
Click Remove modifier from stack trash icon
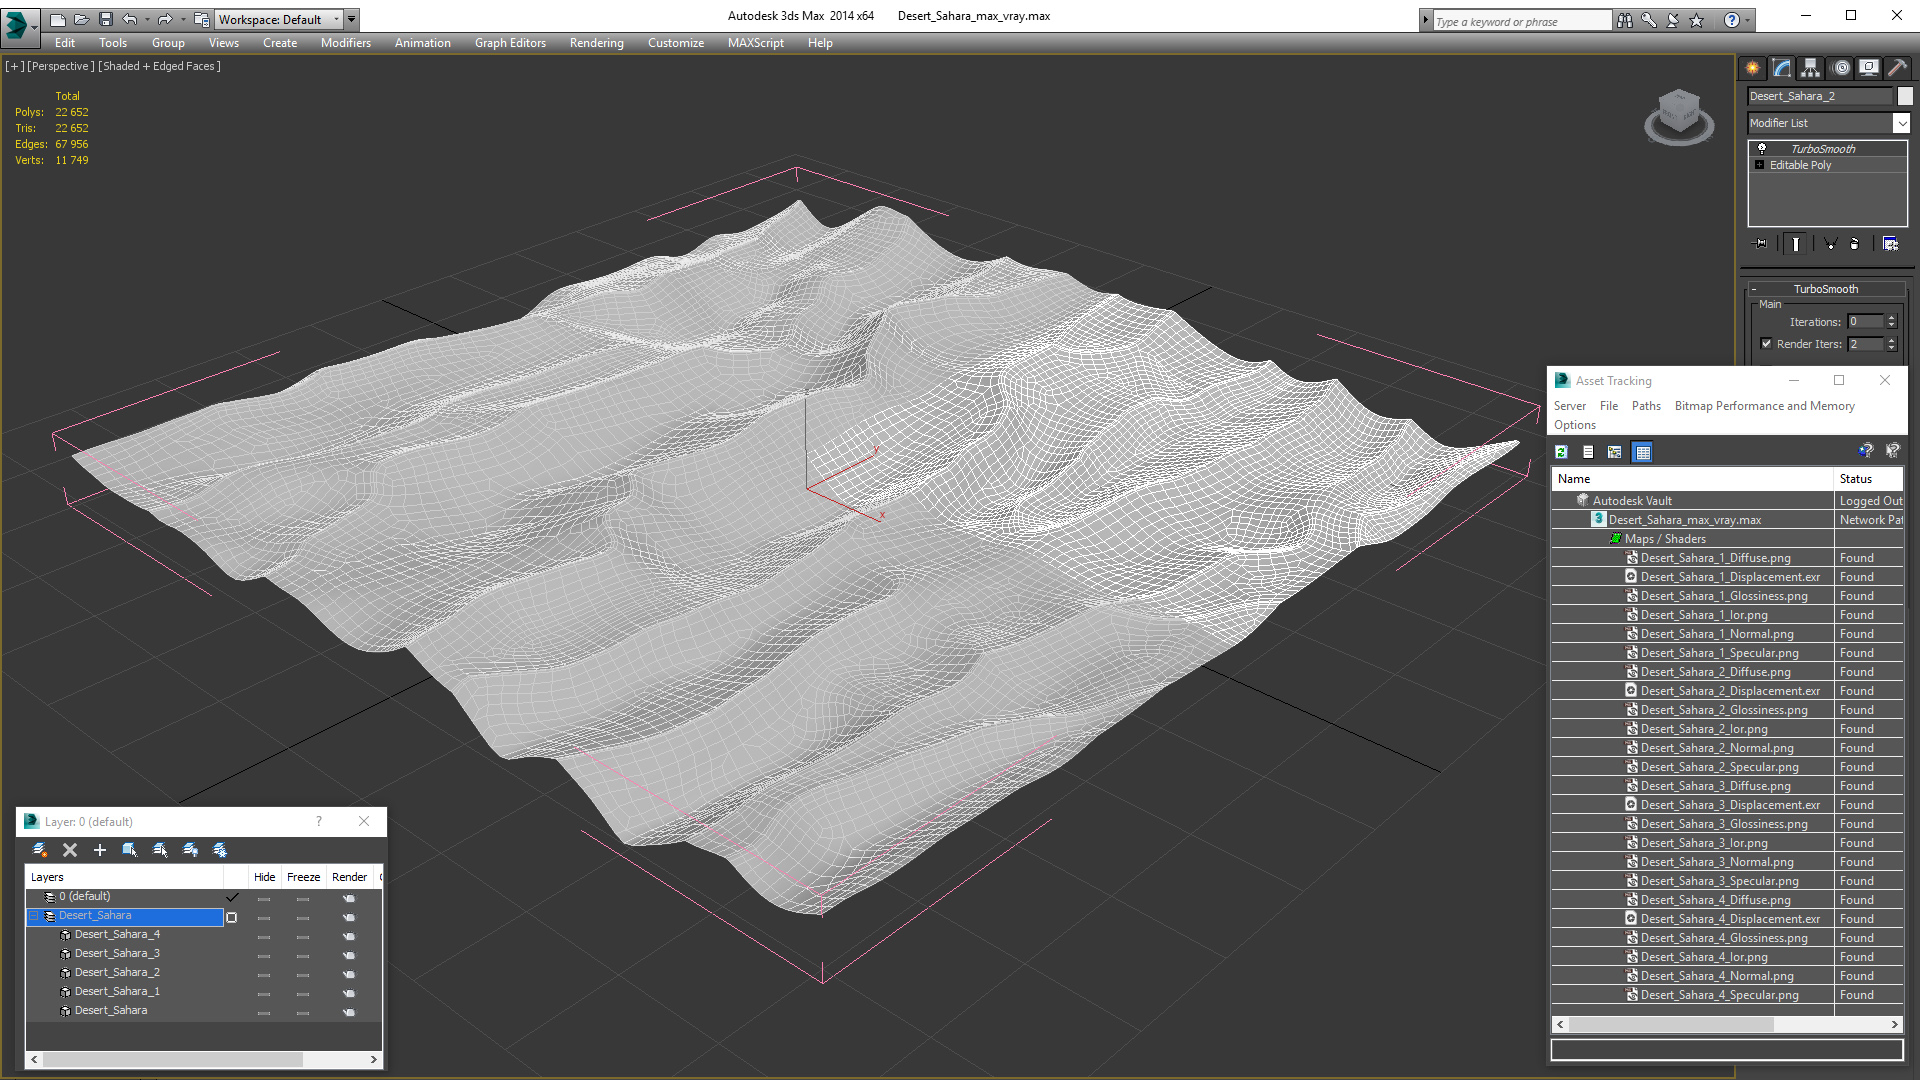click(1854, 243)
